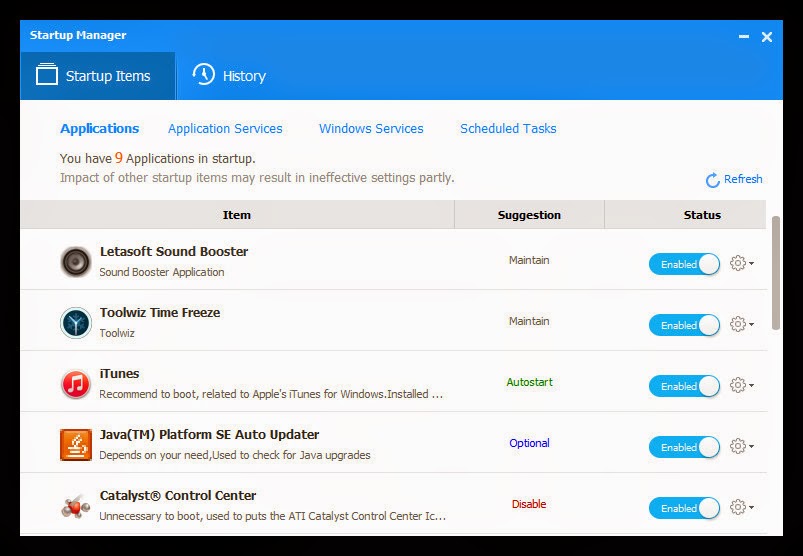Turn off Catalyst Control Center startup toggle
The height and width of the screenshot is (556, 803).
[x=684, y=508]
